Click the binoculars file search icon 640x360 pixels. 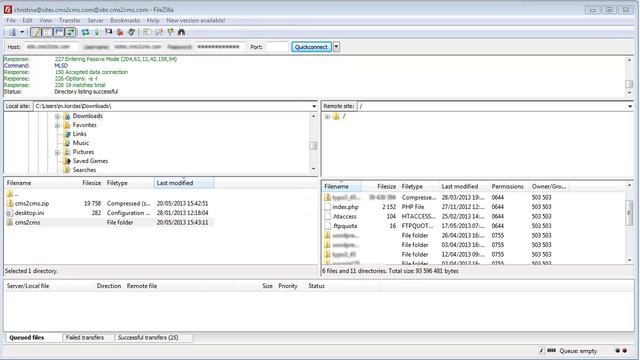[x=181, y=32]
